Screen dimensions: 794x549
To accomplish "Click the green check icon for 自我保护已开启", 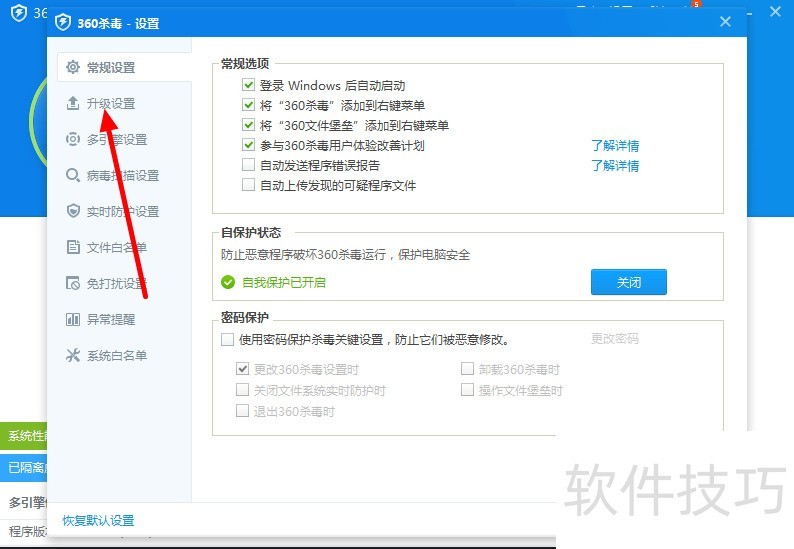I will (x=228, y=282).
